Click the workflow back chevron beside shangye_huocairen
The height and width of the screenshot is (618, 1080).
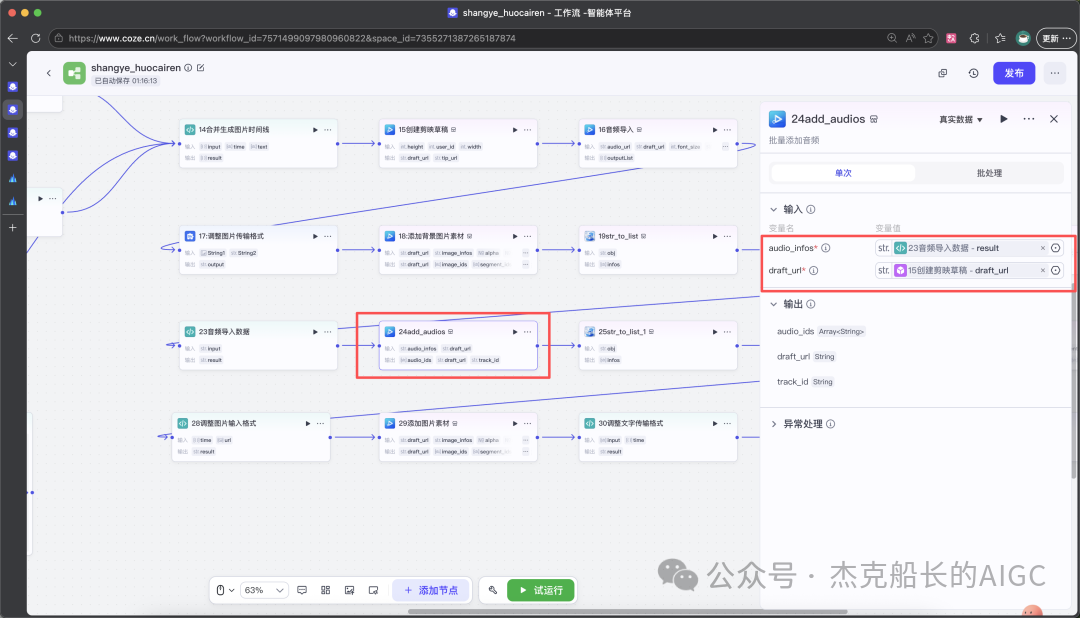point(48,72)
